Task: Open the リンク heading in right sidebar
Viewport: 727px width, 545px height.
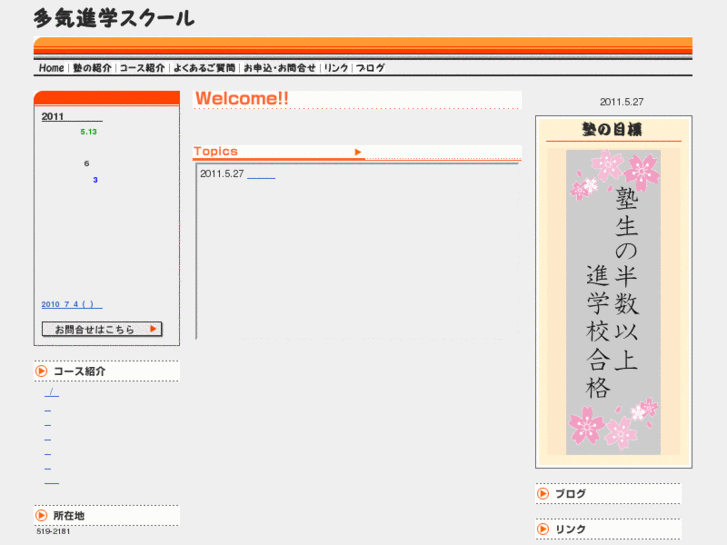Action: [x=570, y=529]
